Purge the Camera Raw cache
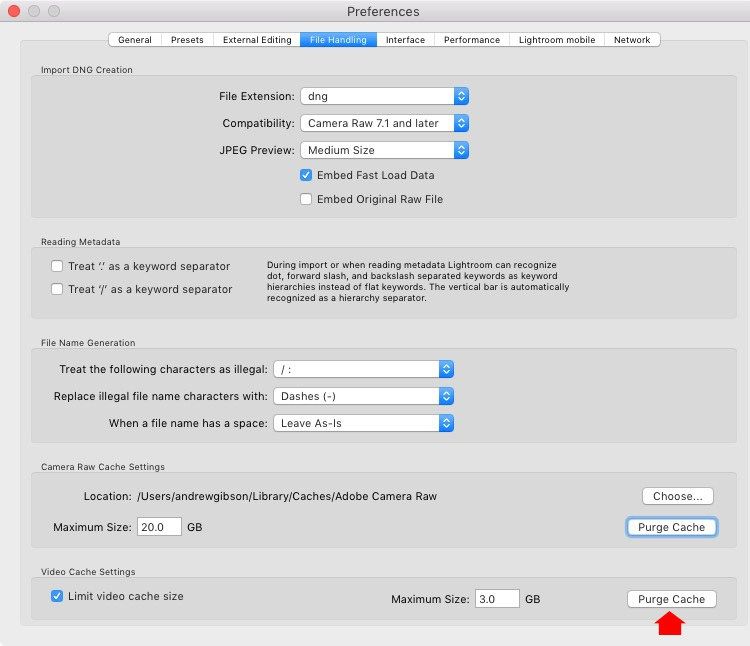 click(671, 527)
